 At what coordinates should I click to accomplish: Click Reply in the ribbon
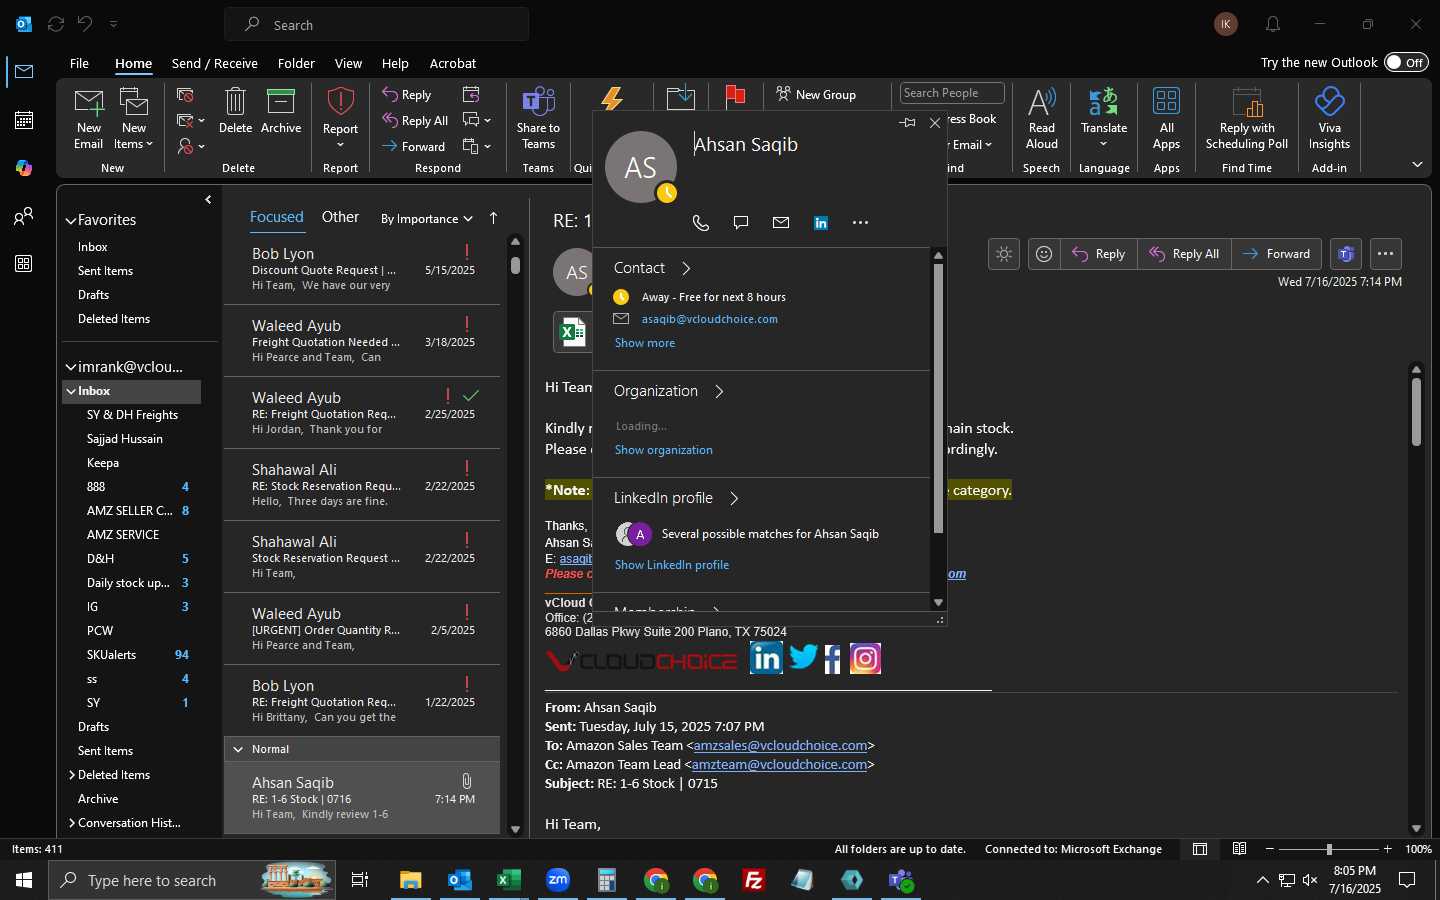[407, 94]
